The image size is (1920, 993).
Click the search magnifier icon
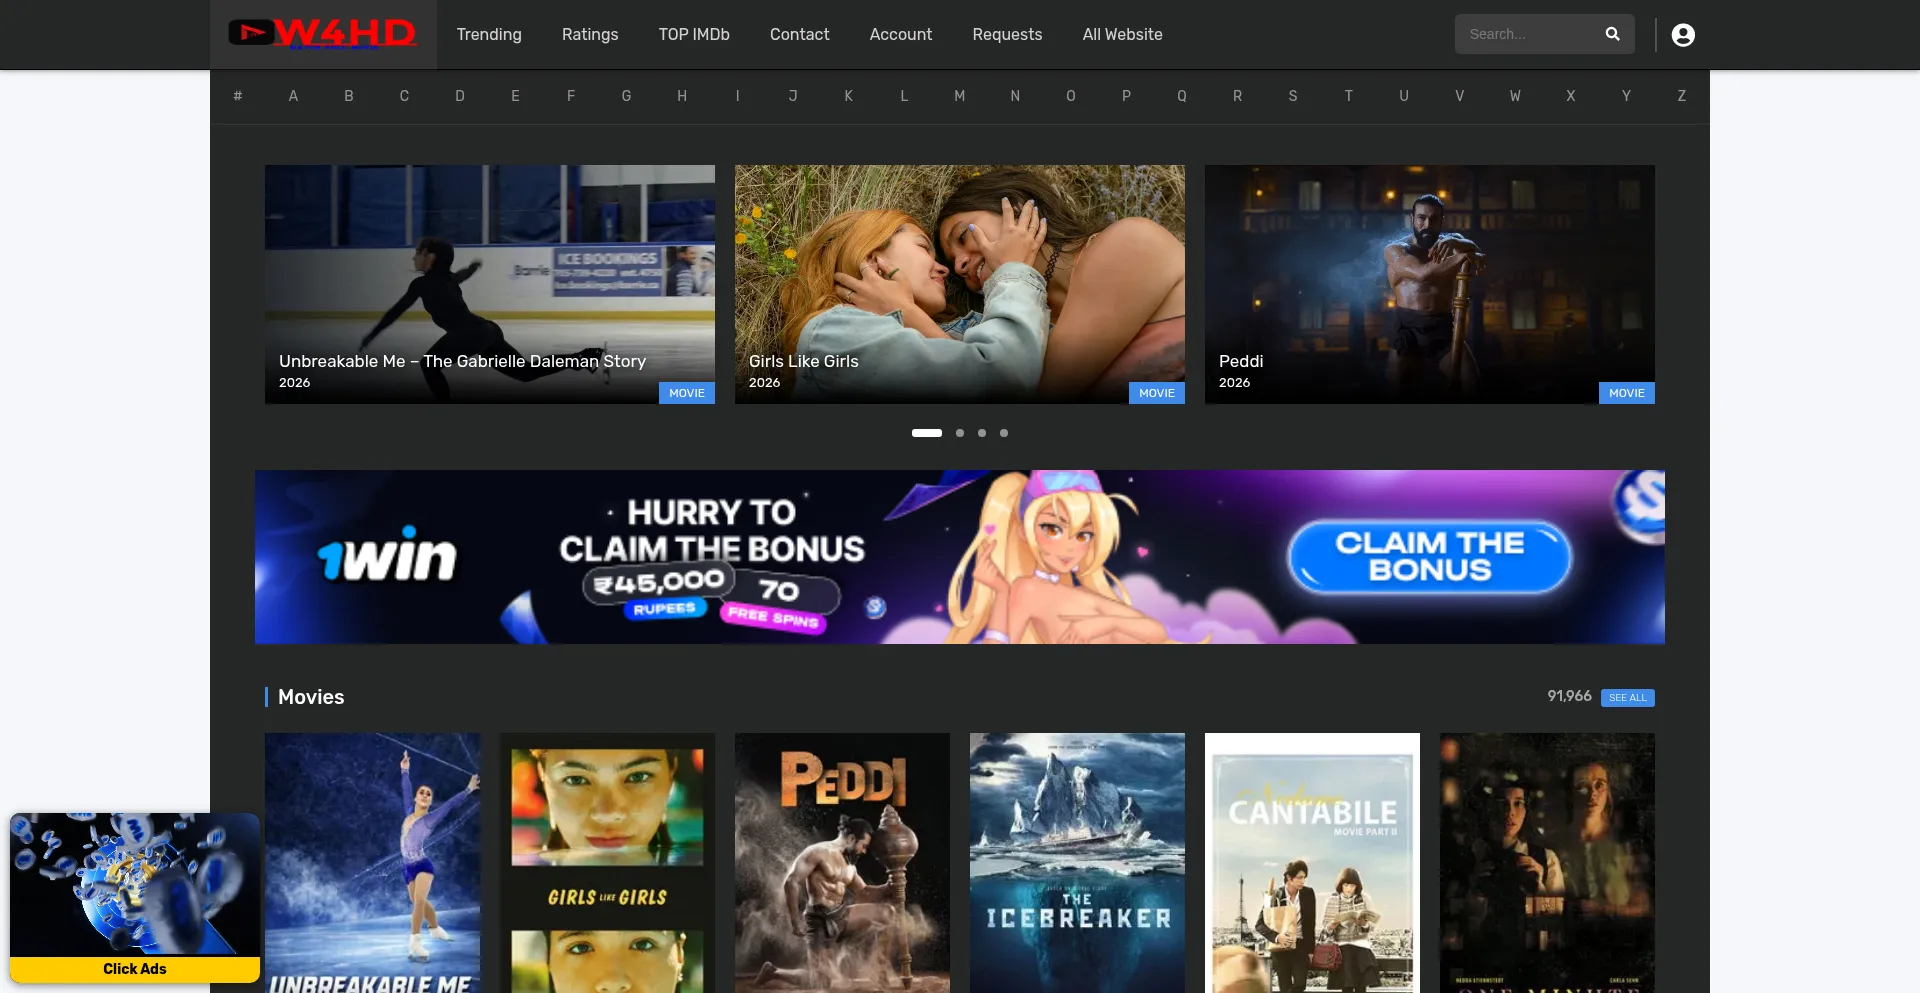1612,34
